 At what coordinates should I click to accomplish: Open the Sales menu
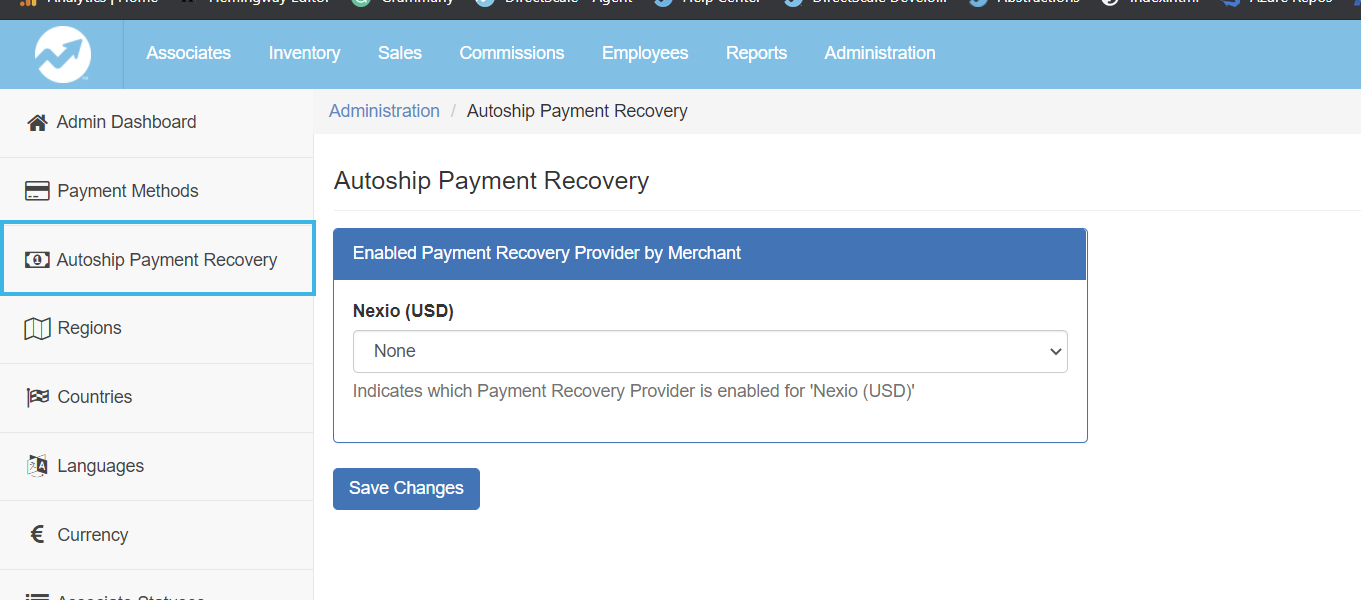(x=400, y=53)
